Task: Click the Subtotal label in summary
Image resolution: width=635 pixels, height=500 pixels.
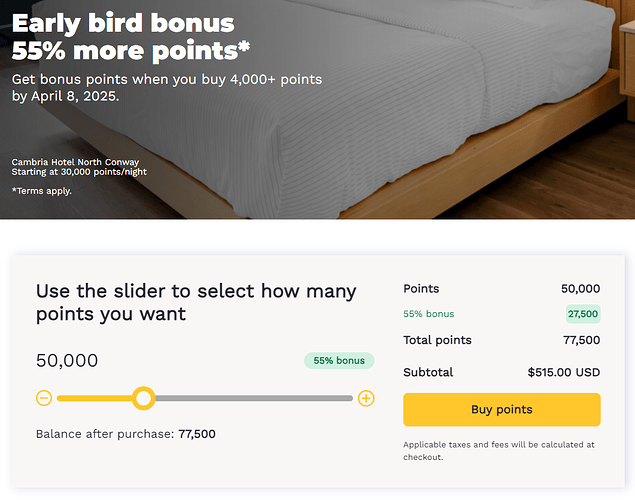Action: (428, 372)
